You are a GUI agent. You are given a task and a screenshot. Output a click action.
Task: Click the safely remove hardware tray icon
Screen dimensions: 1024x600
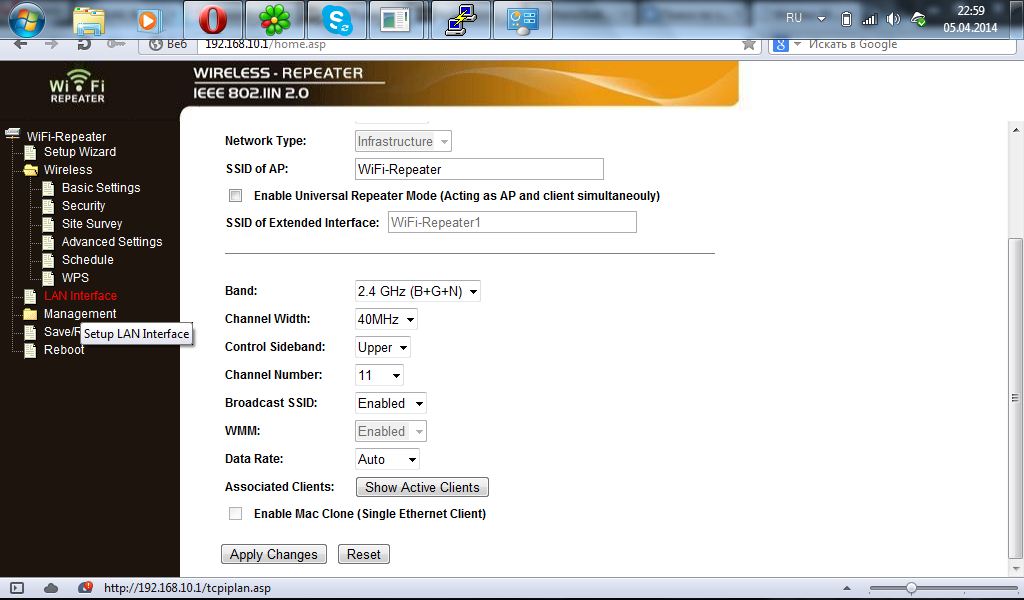(x=918, y=19)
